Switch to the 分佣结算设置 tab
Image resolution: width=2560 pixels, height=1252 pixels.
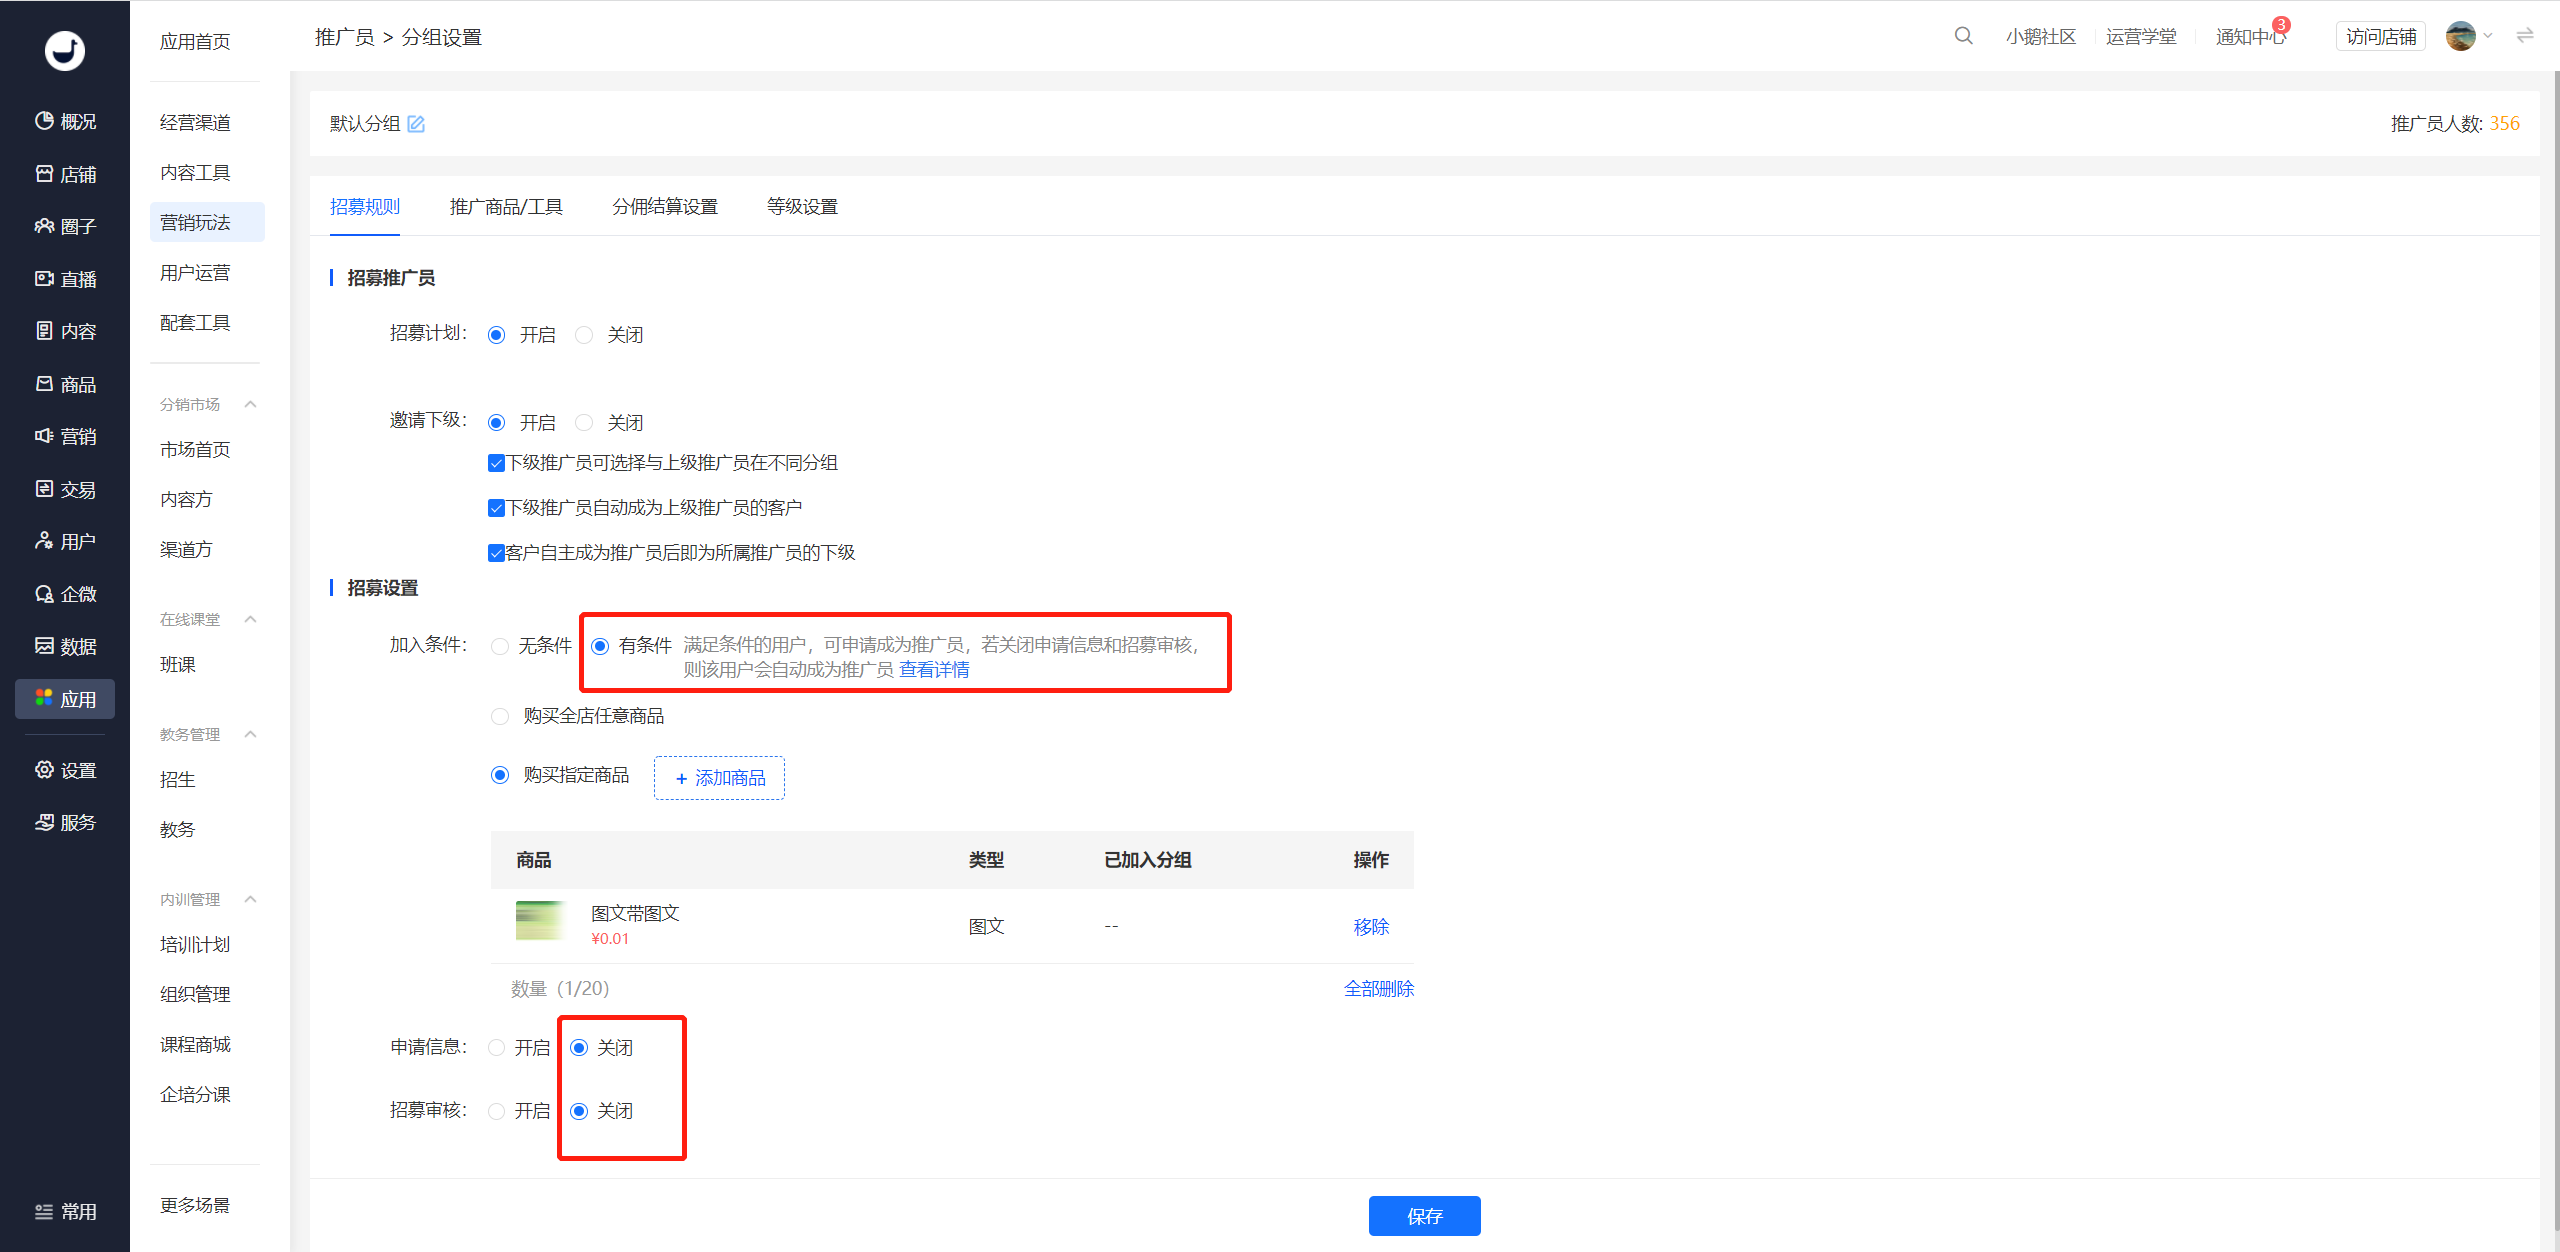pyautogui.click(x=665, y=207)
